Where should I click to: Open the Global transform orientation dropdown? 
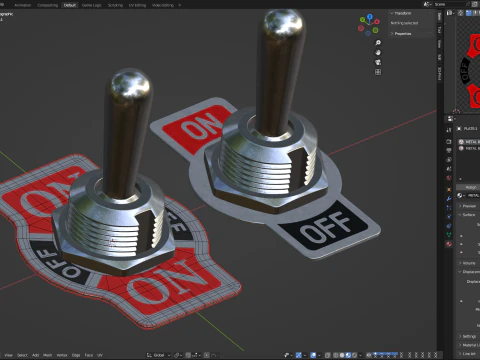point(158,355)
